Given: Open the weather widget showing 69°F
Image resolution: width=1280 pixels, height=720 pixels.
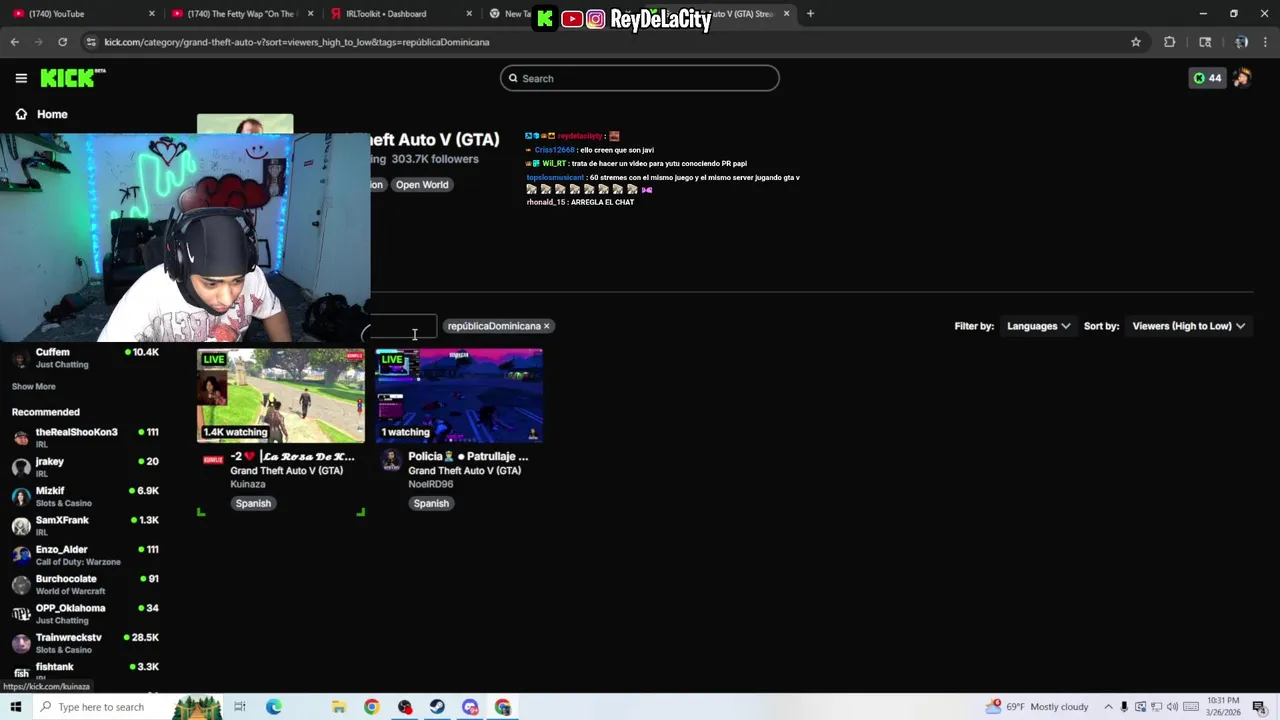Looking at the screenshot, I should coord(1037,707).
